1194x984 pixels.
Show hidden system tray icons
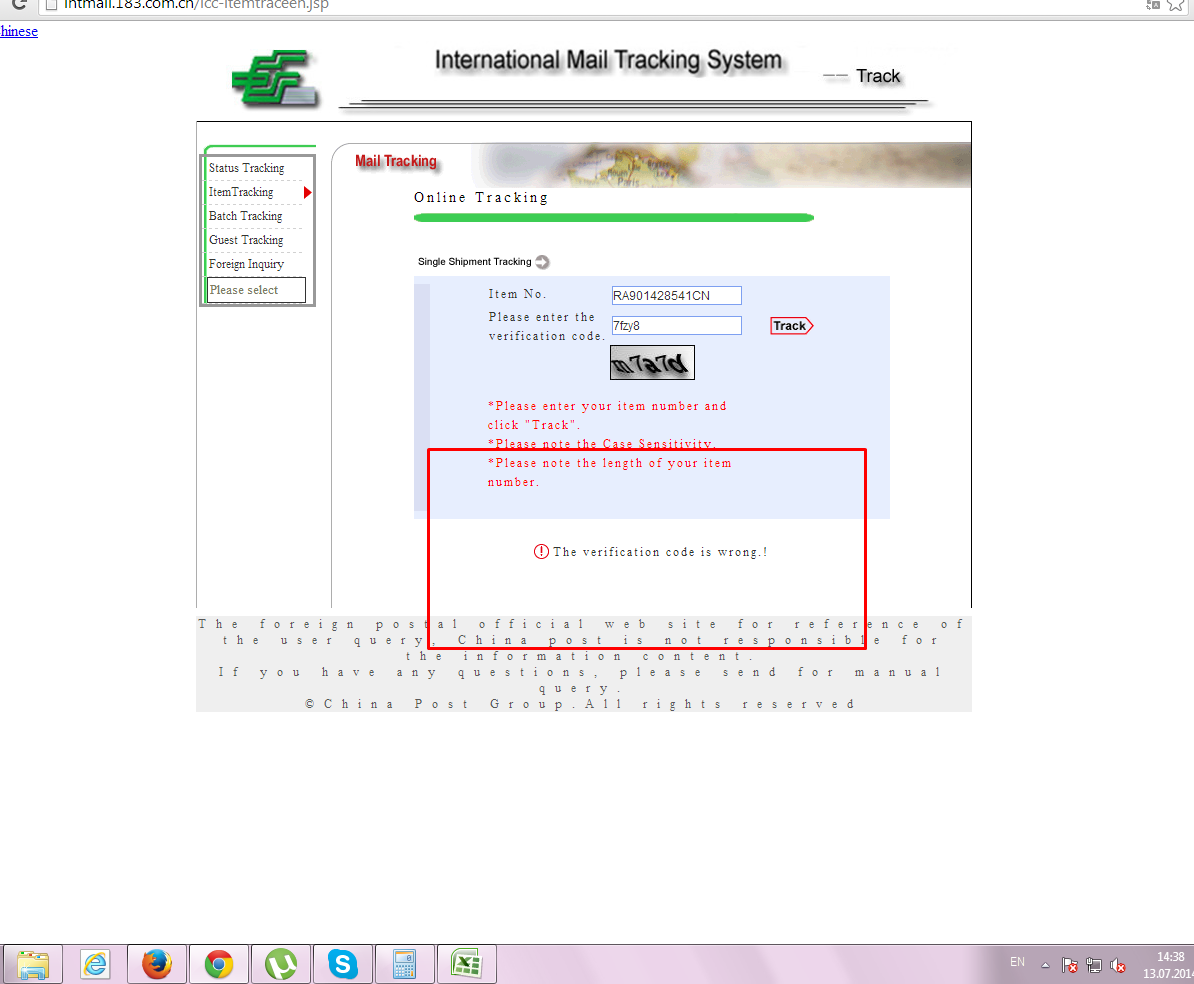click(x=1045, y=966)
